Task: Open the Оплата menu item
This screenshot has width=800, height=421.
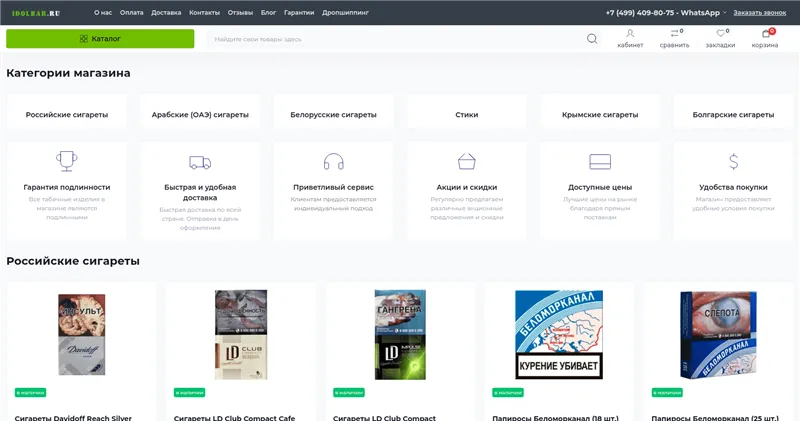Action: (x=132, y=13)
